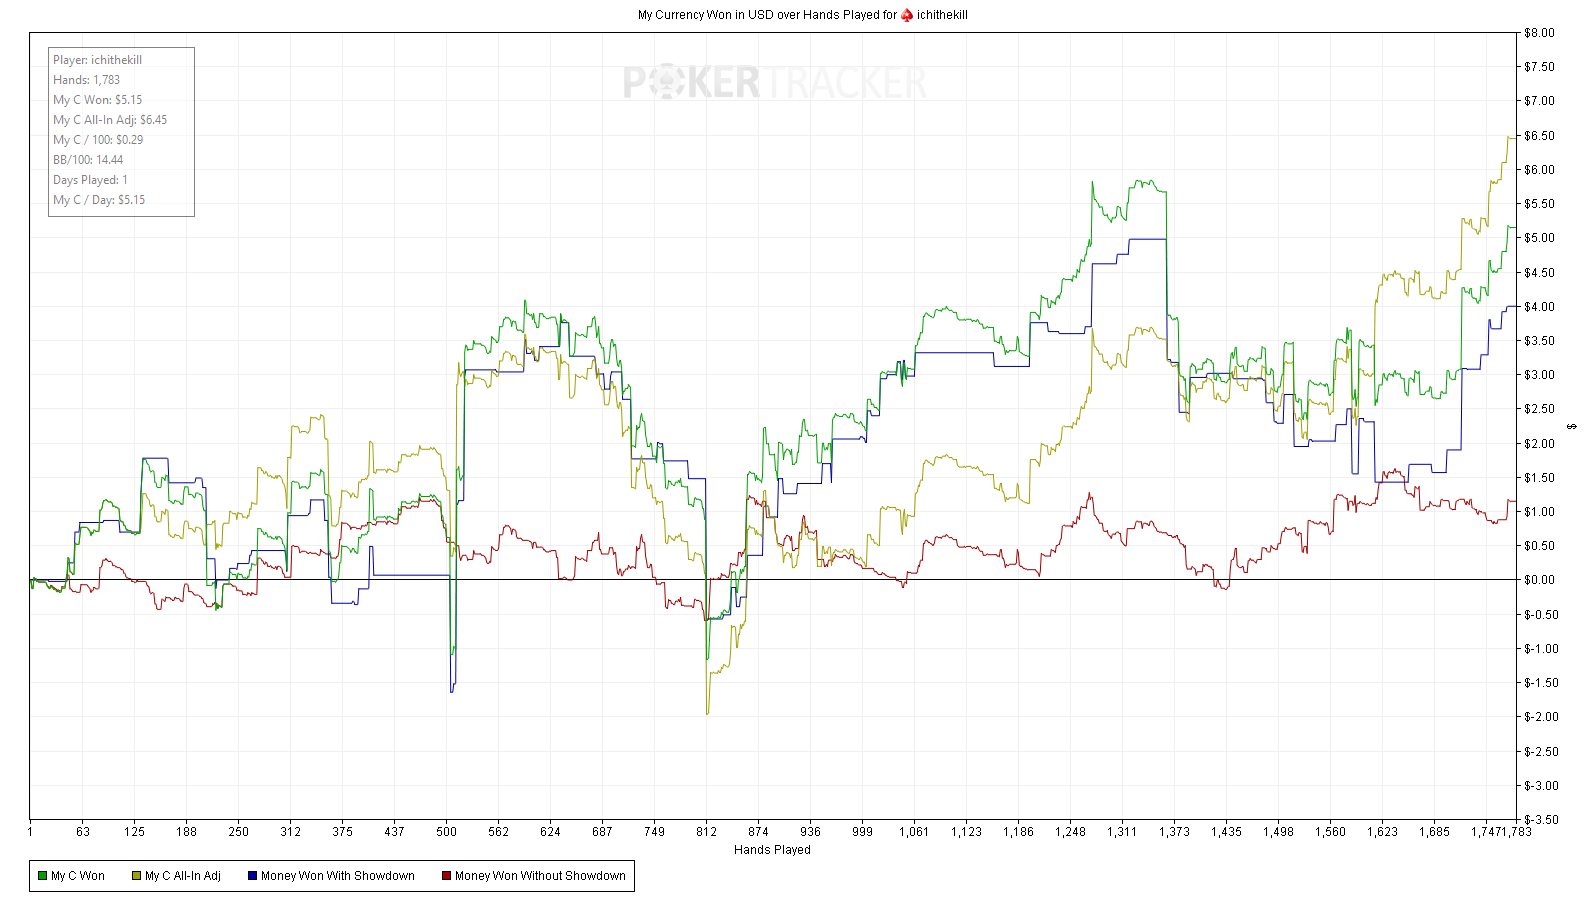Click the "Hands: 1,783" stat line
The image size is (1588, 899).
(87, 80)
